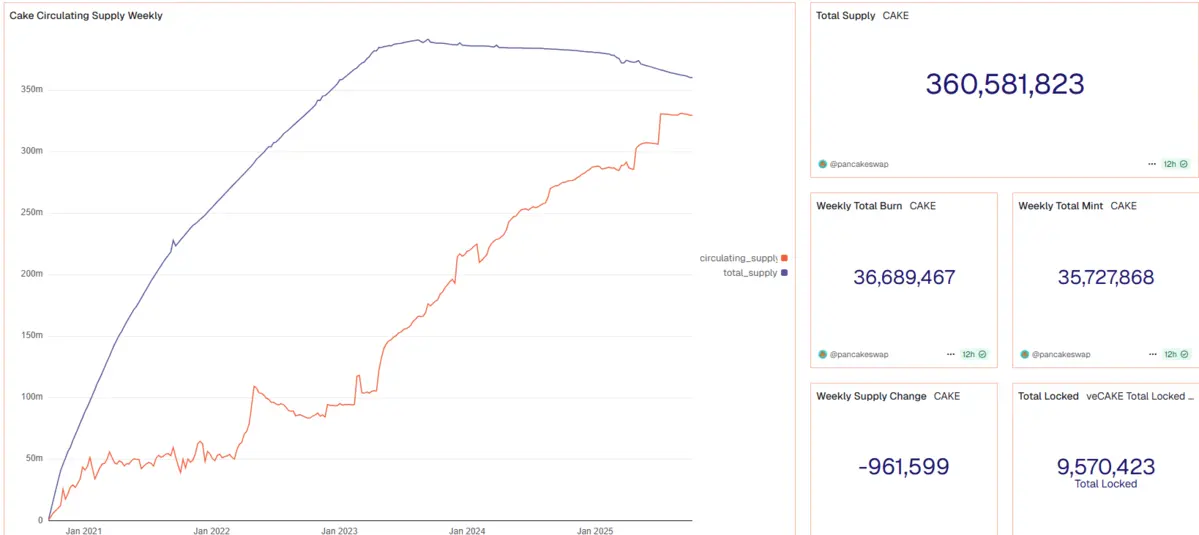Image resolution: width=1199 pixels, height=535 pixels.
Task: Click the pancakeswap avatar in Weekly Total Mint
Action: coord(1025,354)
